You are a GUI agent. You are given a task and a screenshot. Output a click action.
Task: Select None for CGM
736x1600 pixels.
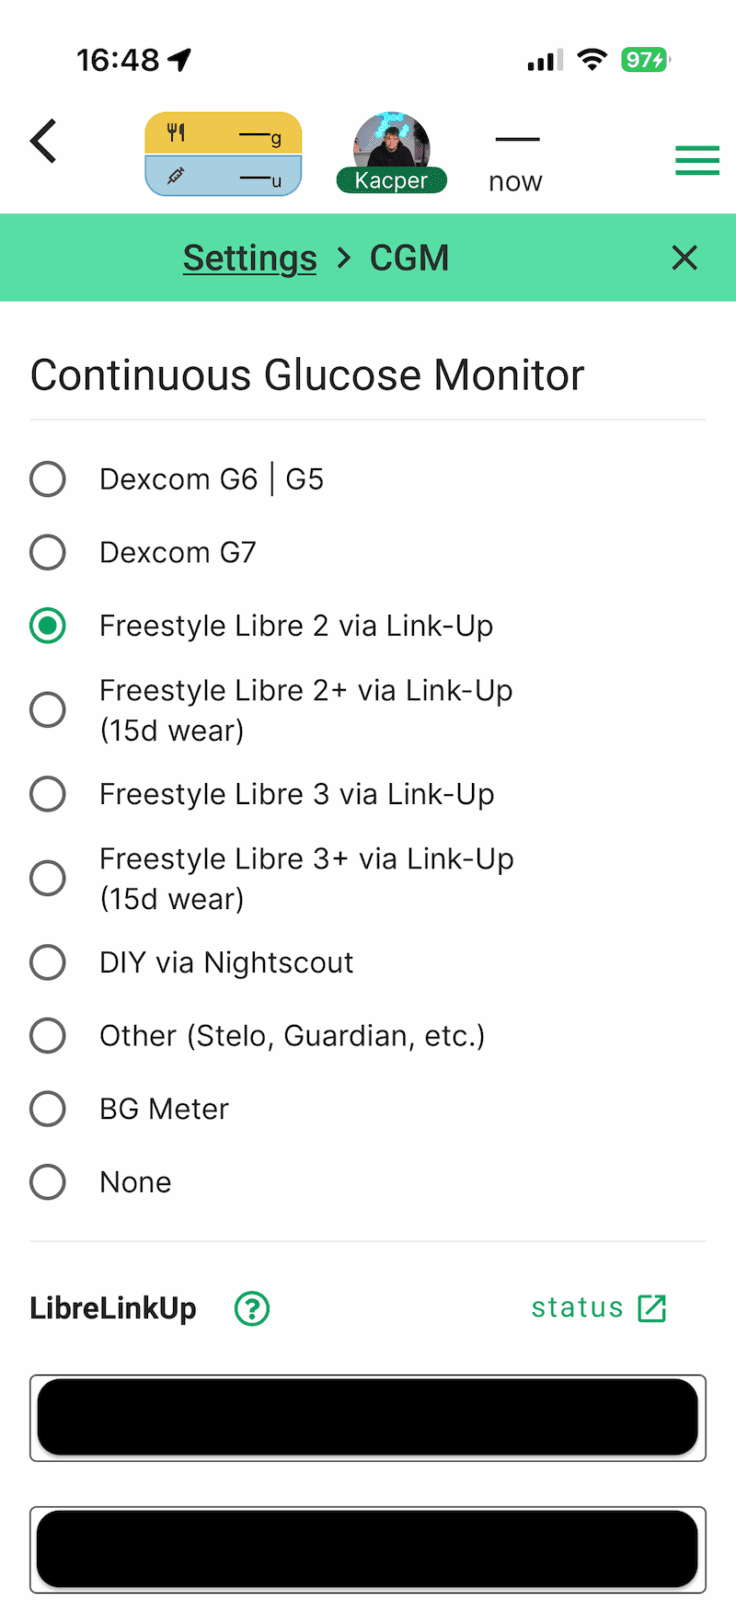pyautogui.click(x=48, y=1182)
